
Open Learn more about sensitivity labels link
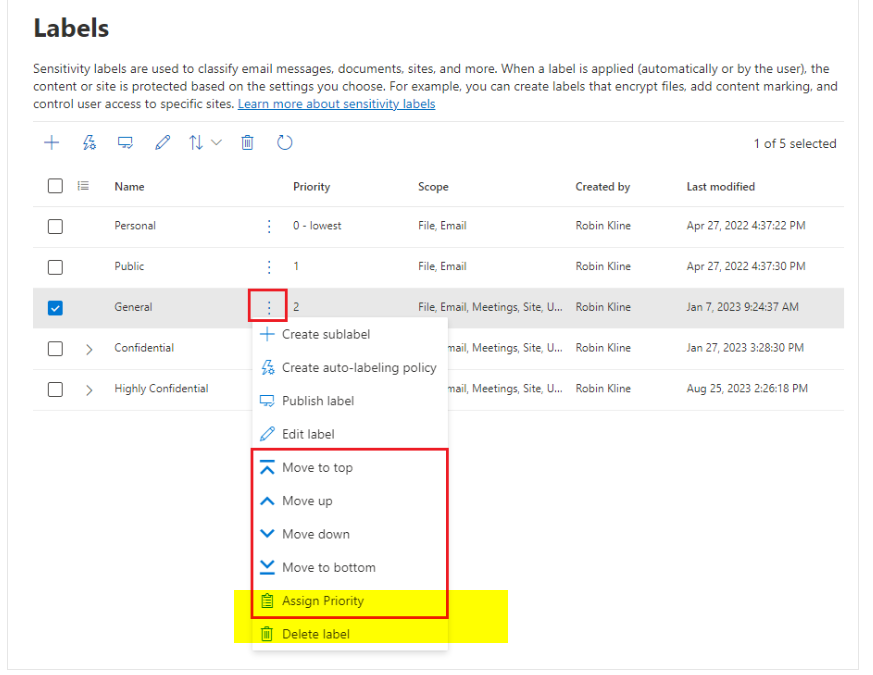tap(336, 104)
